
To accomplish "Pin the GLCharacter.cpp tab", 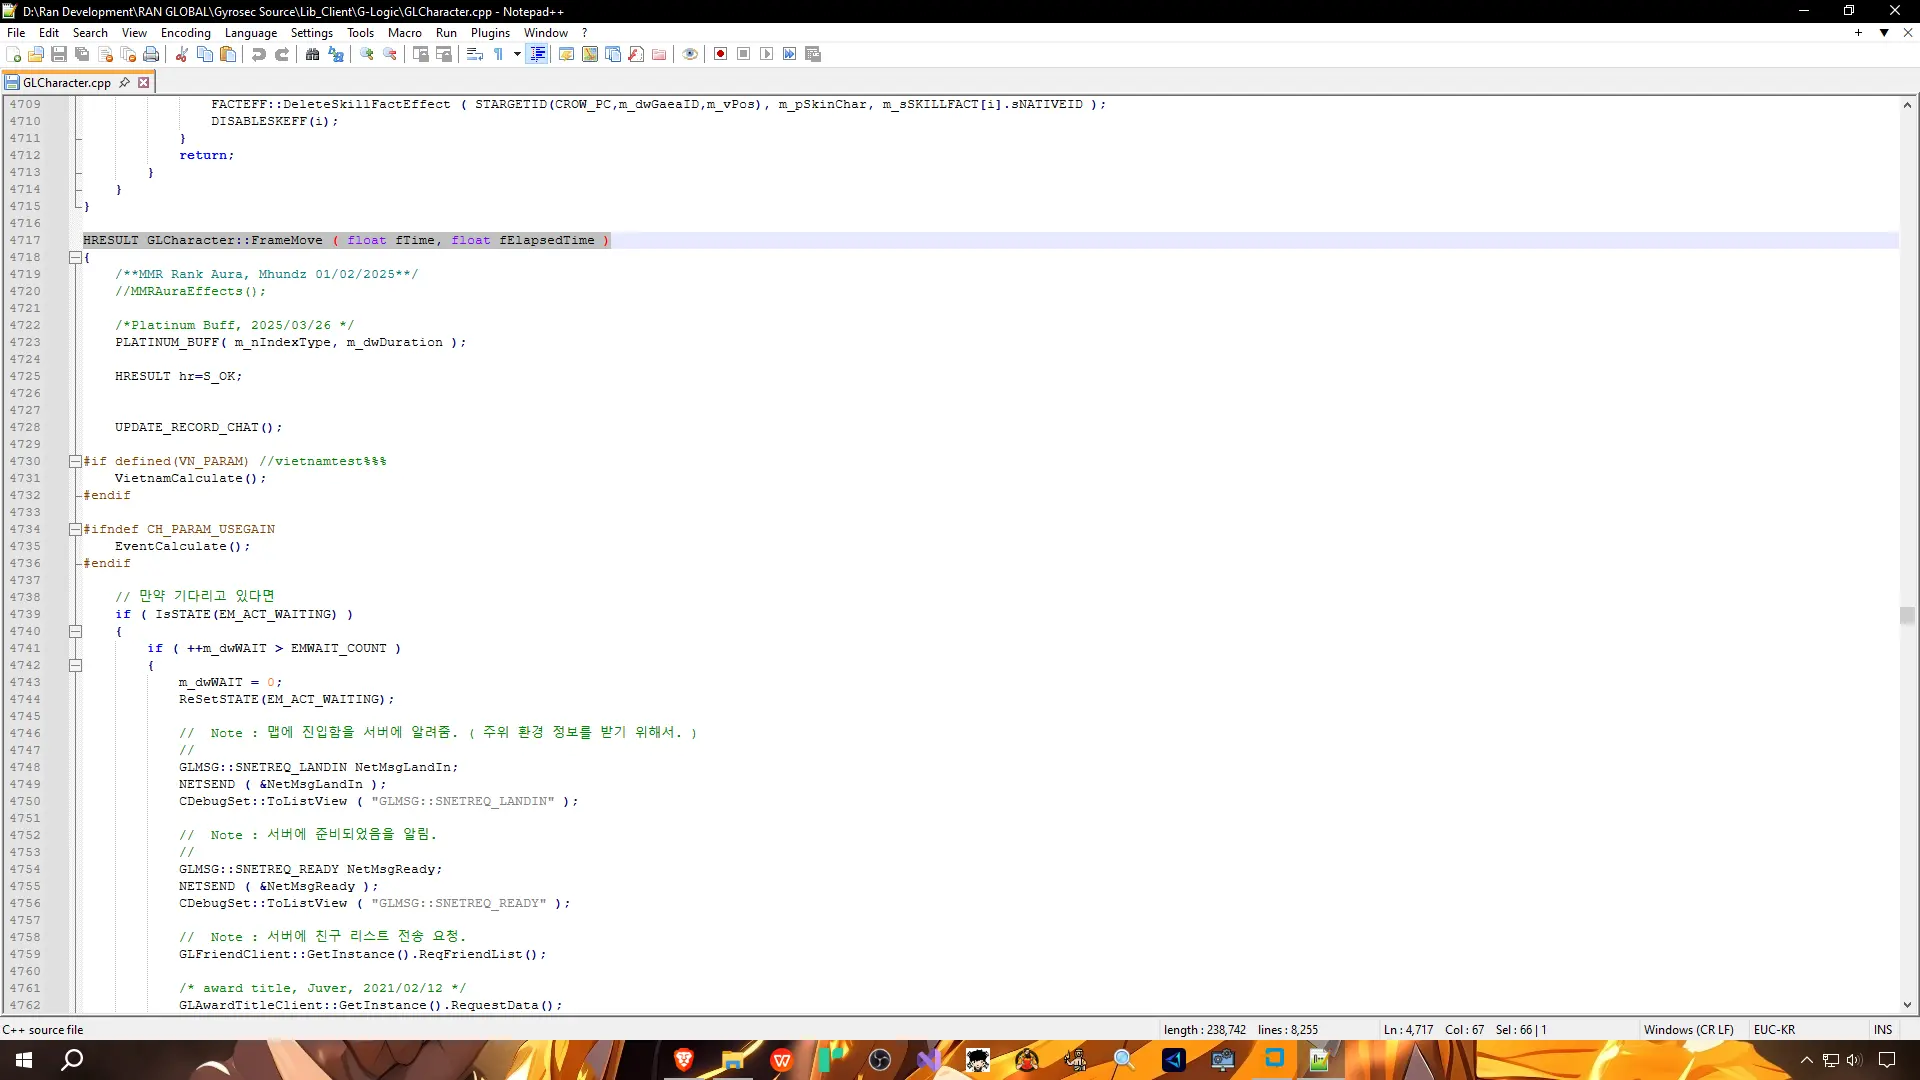I will tap(124, 82).
